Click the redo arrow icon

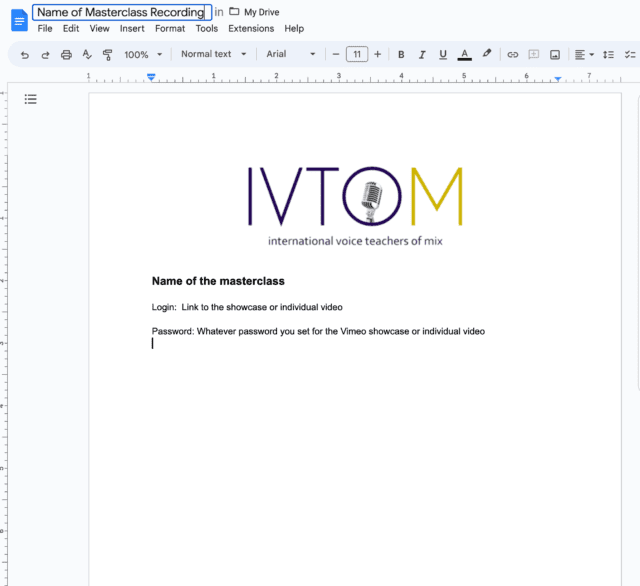point(45,55)
